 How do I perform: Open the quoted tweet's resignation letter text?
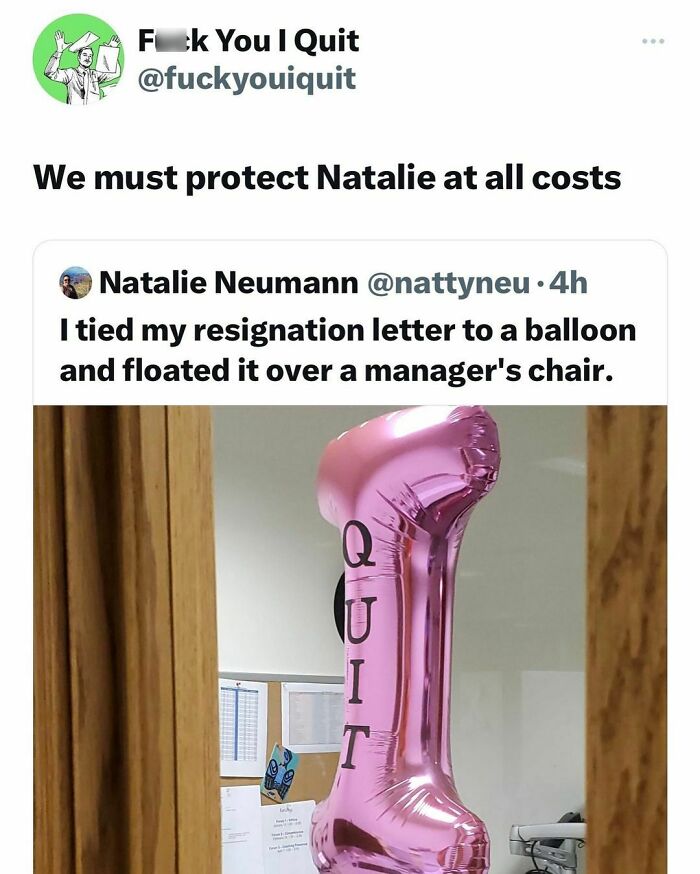pos(347,349)
